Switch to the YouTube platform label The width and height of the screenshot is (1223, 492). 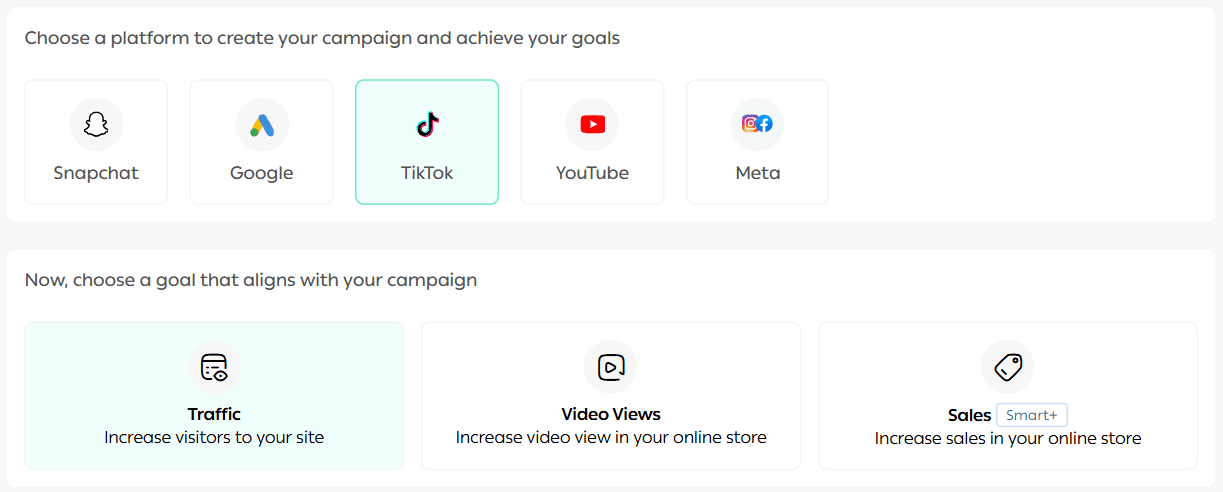[592, 173]
